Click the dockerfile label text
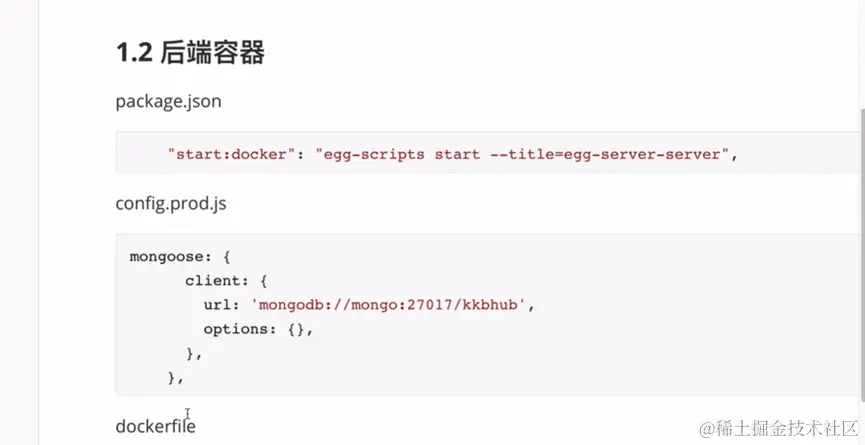Image resolution: width=865 pixels, height=445 pixels. [156, 426]
